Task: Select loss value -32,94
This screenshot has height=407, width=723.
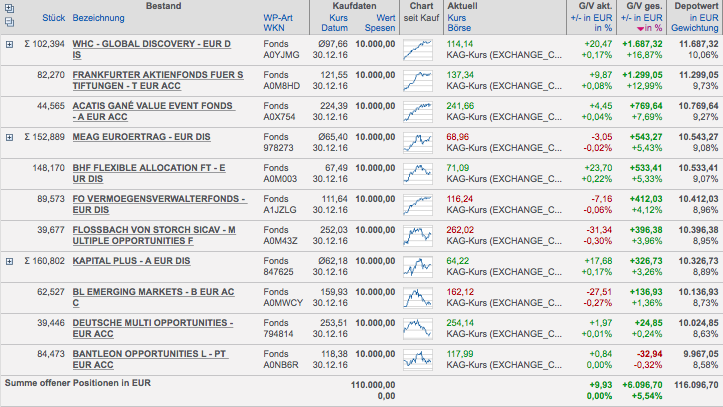Action: coord(649,354)
